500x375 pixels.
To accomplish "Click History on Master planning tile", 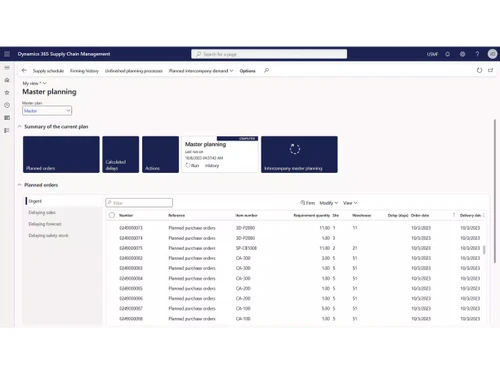I will [x=212, y=165].
